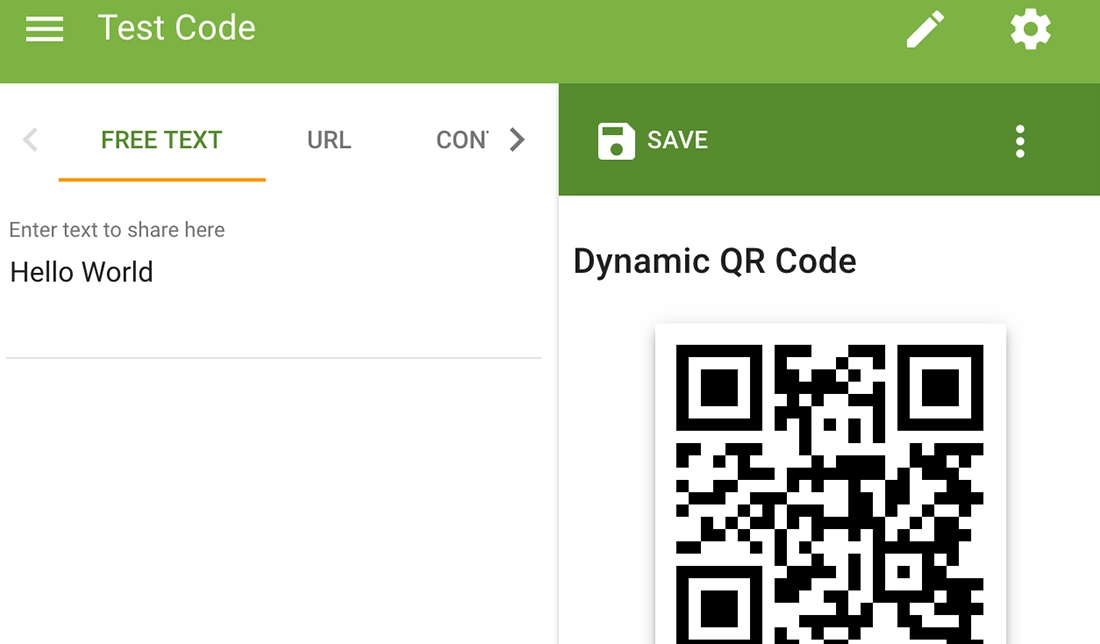Select the FREE TEXT tab
Screen dimensions: 1100x644
[161, 140]
